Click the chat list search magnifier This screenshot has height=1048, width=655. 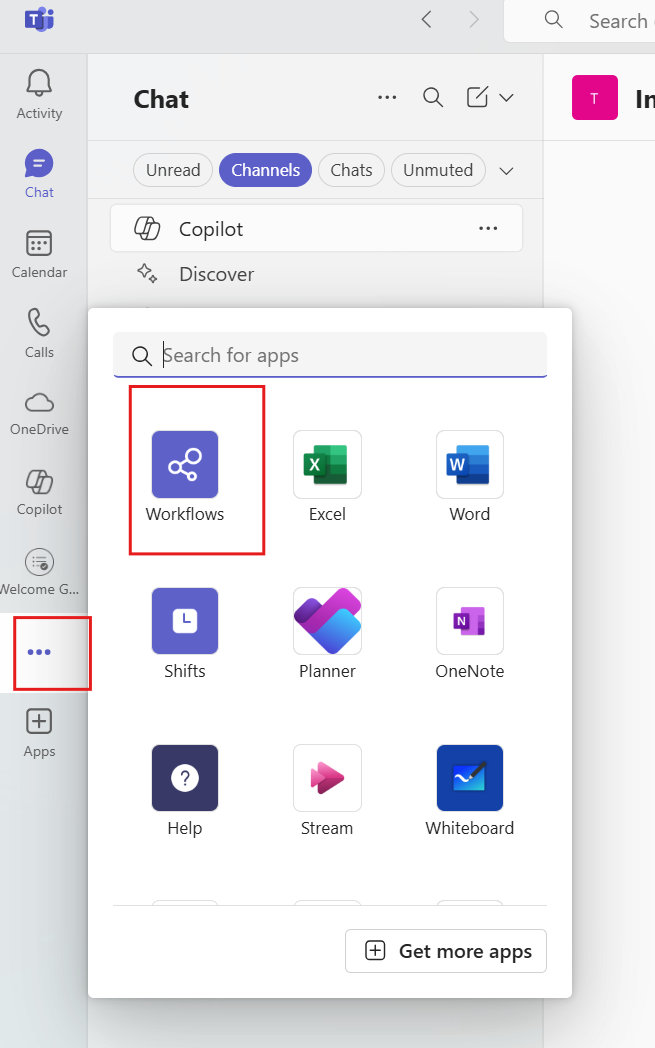click(x=433, y=98)
